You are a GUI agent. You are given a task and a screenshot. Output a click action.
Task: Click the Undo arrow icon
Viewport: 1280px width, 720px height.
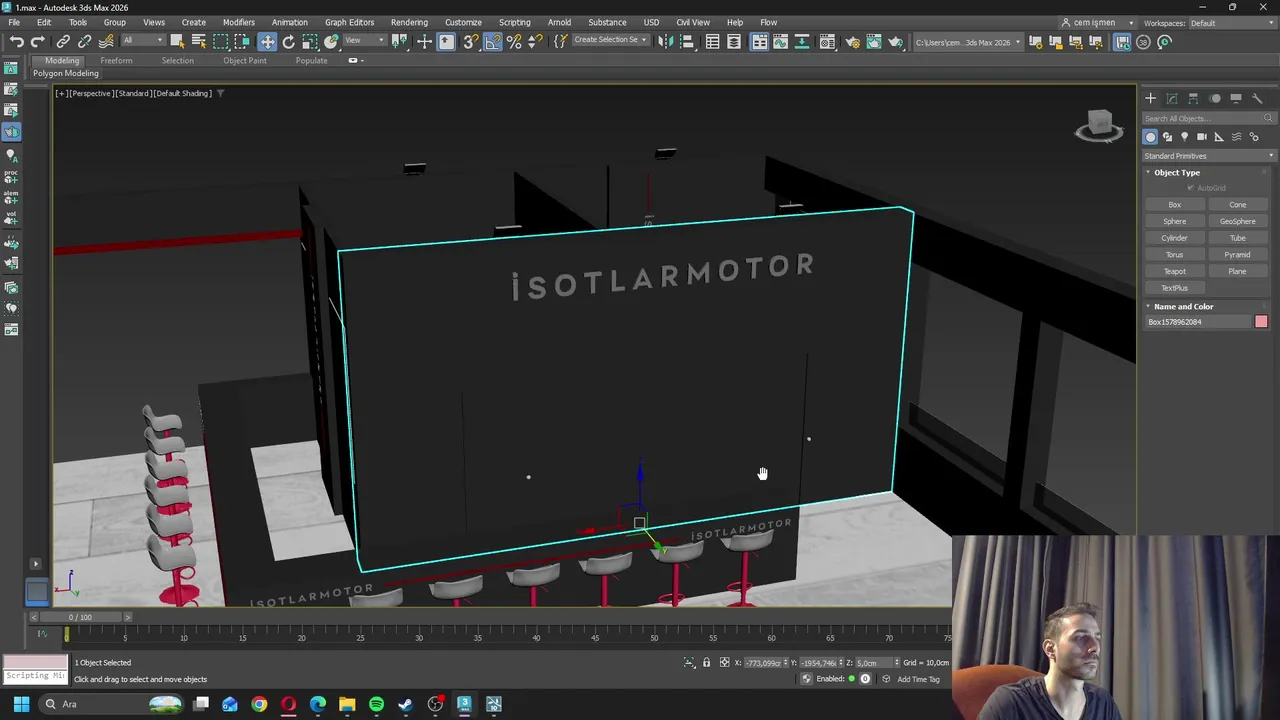(x=17, y=42)
